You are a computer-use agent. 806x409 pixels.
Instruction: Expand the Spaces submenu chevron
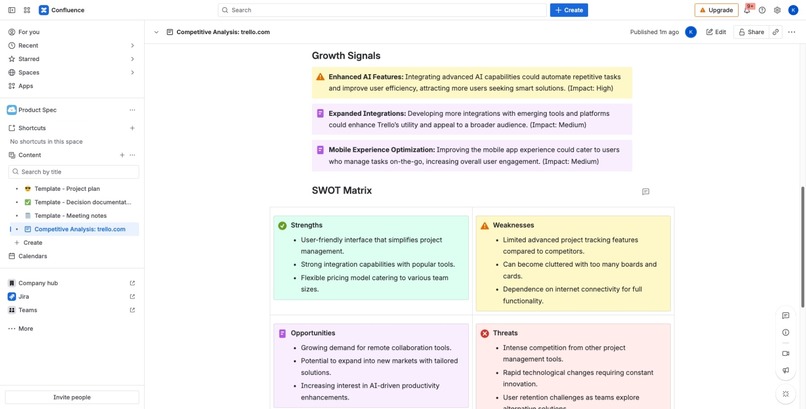click(132, 72)
